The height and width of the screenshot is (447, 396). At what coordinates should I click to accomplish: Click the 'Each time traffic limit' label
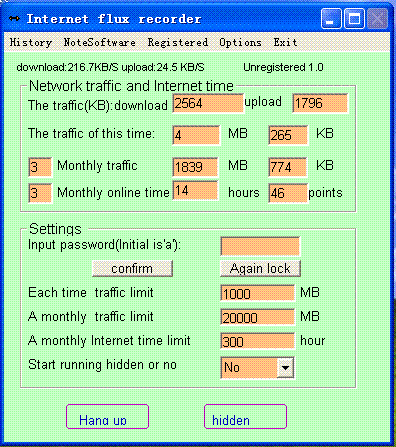point(91,293)
